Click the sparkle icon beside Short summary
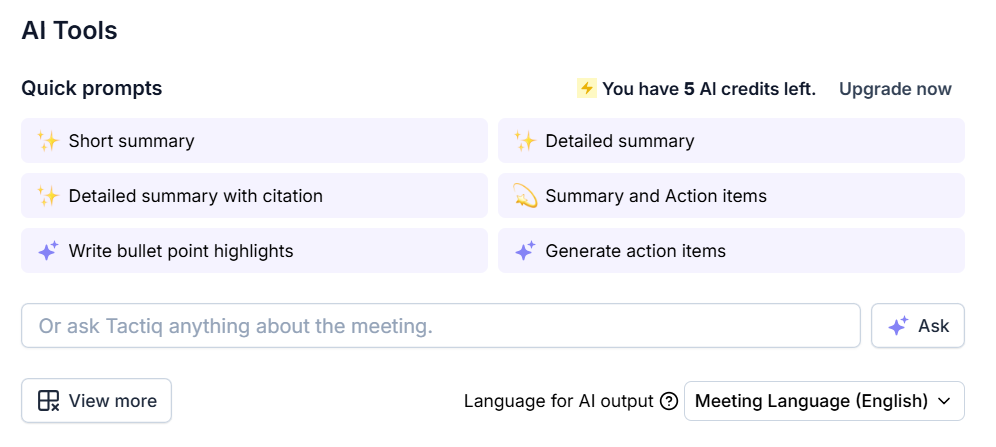 [x=48, y=141]
